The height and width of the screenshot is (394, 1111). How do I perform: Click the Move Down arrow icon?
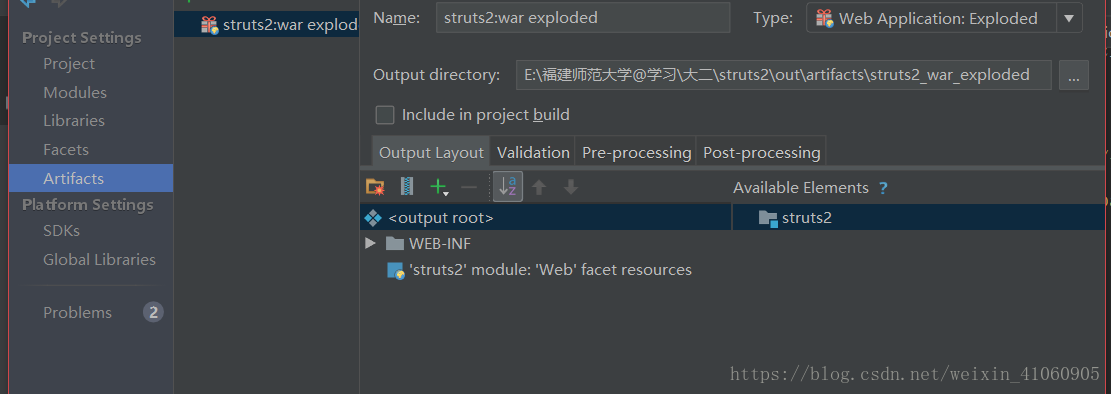[x=571, y=187]
